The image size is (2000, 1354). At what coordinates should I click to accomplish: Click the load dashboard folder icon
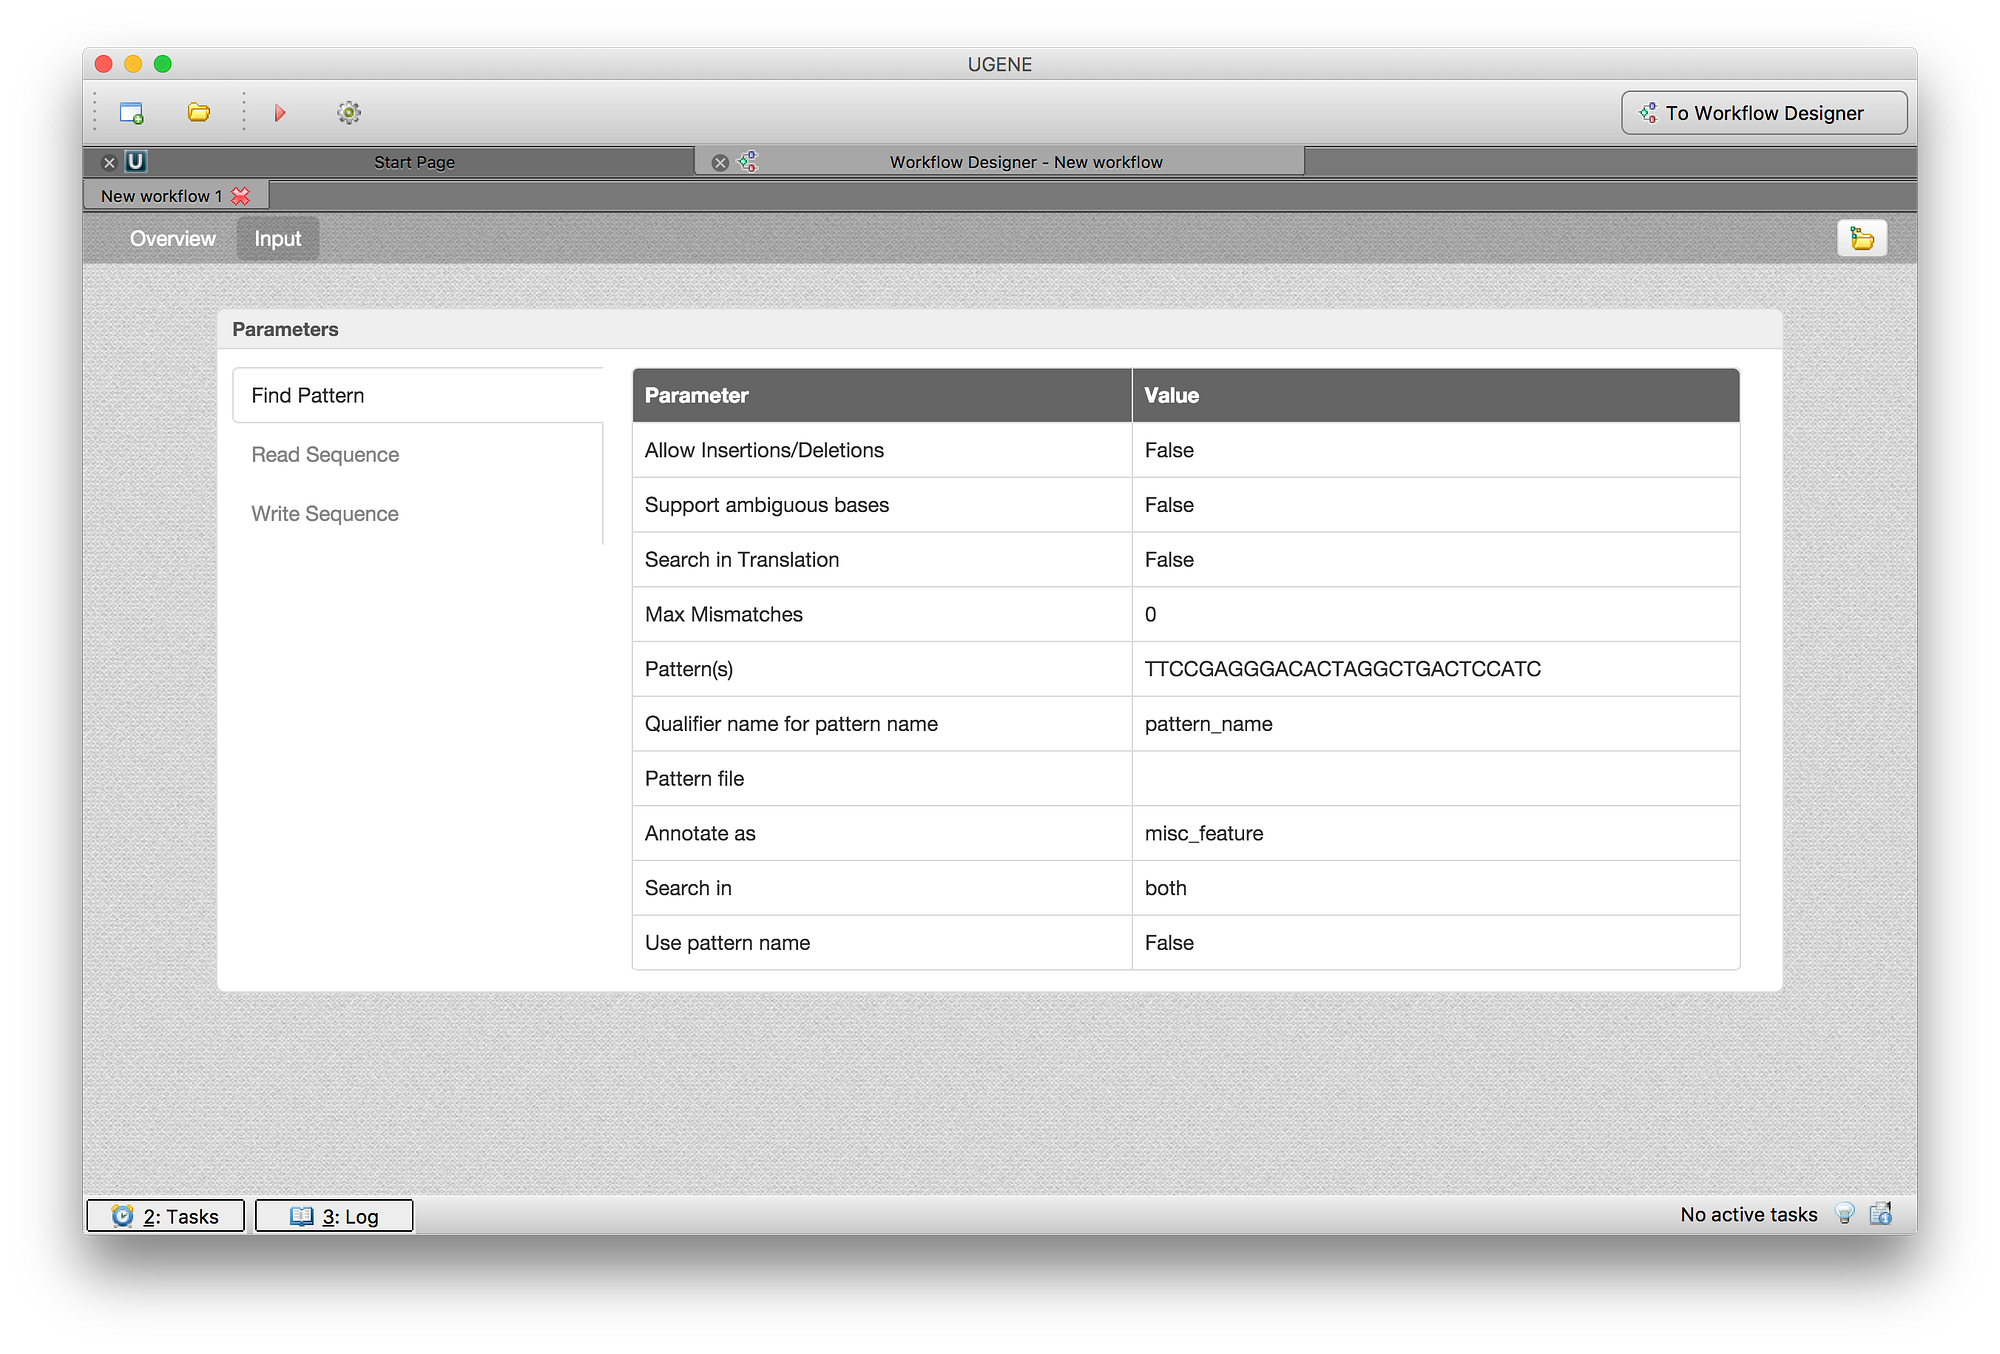pyautogui.click(x=1861, y=239)
